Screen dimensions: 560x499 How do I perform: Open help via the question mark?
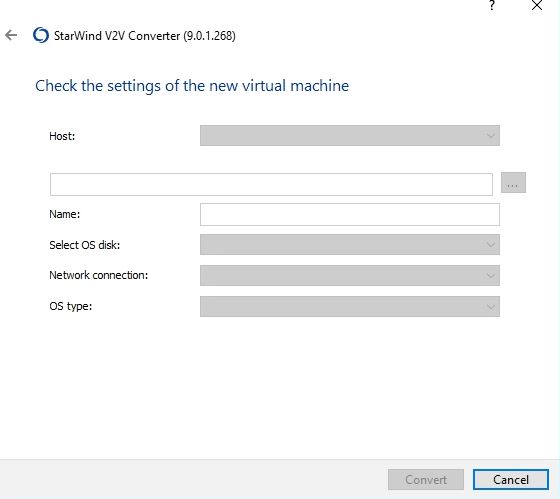coord(492,5)
